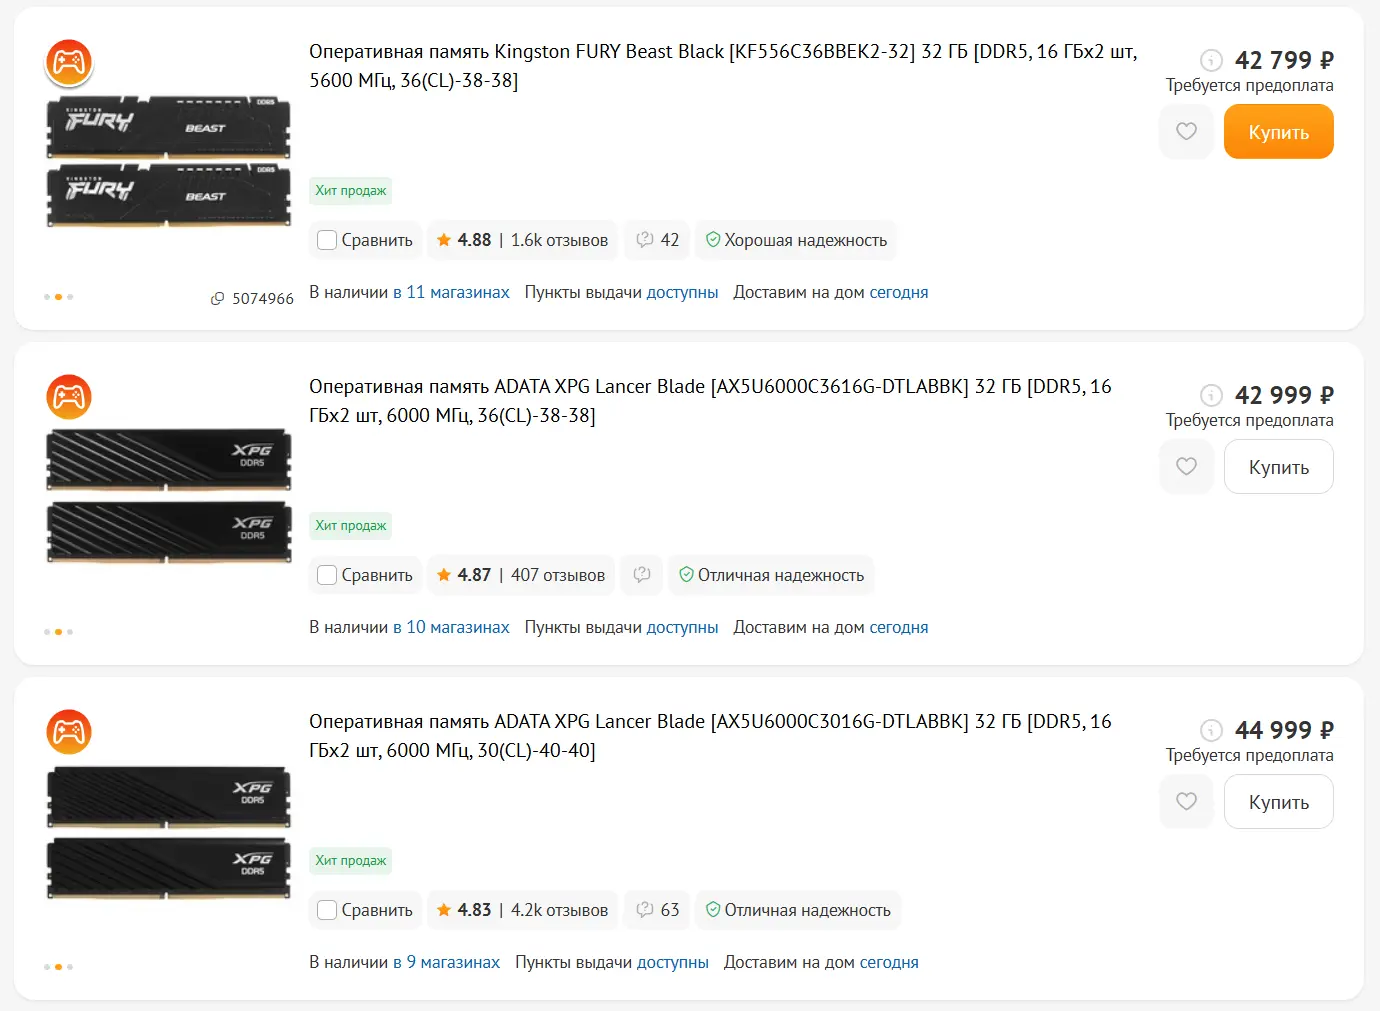Enable Сравнить for ADATA 36(CL)-38-38 memory
Image resolution: width=1380 pixels, height=1011 pixels.
click(327, 575)
